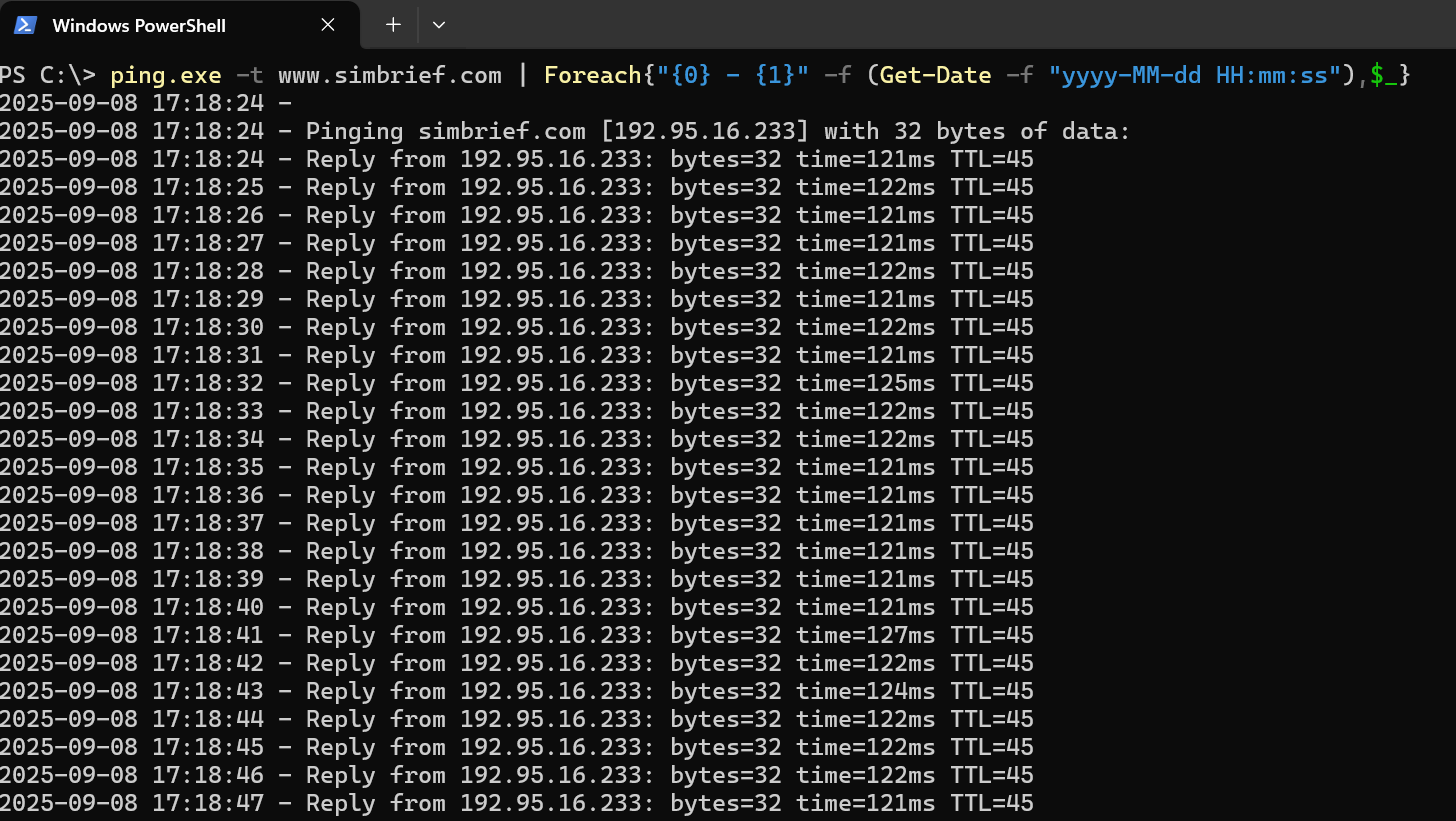The image size is (1456, 821).
Task: Click the ping.exe command text
Action: click(166, 75)
